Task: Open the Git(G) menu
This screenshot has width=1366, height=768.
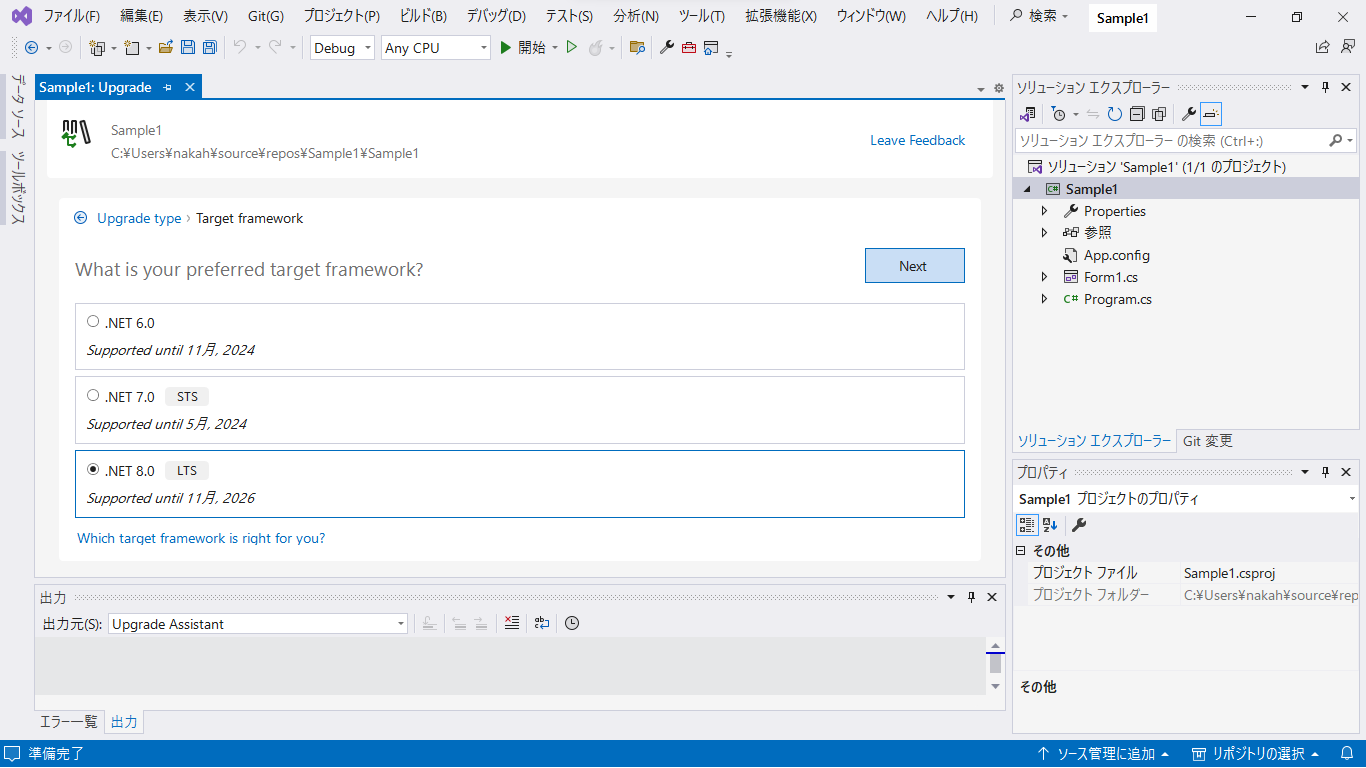Action: tap(265, 16)
